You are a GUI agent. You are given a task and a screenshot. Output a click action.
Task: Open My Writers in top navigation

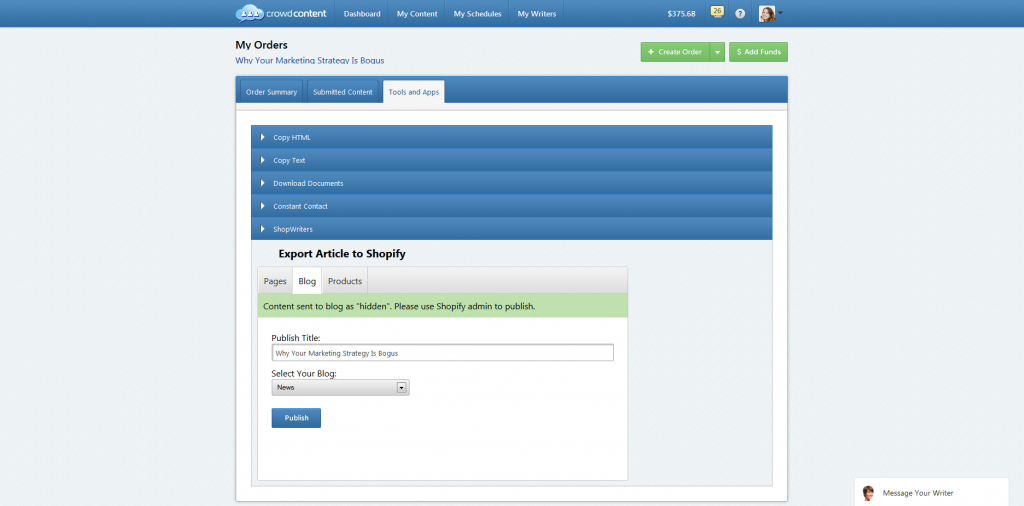coord(537,14)
